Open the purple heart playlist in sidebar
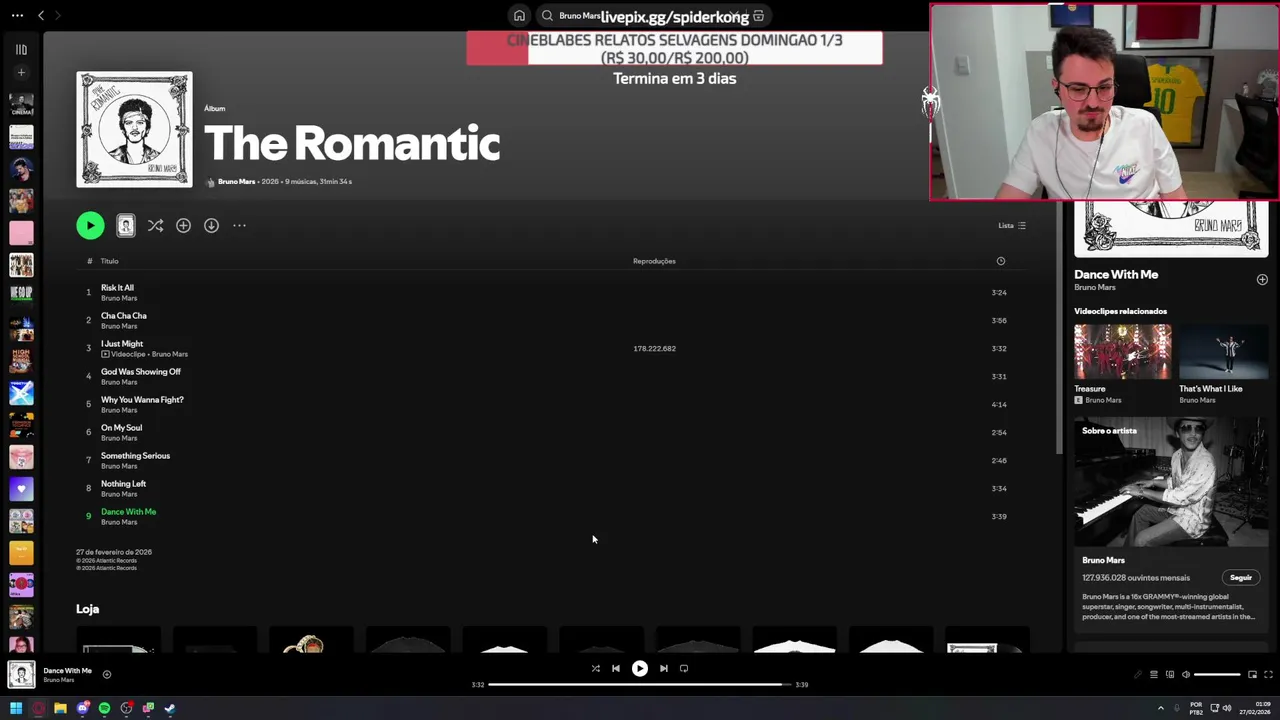Screen dimensions: 1280x720 pos(21,489)
